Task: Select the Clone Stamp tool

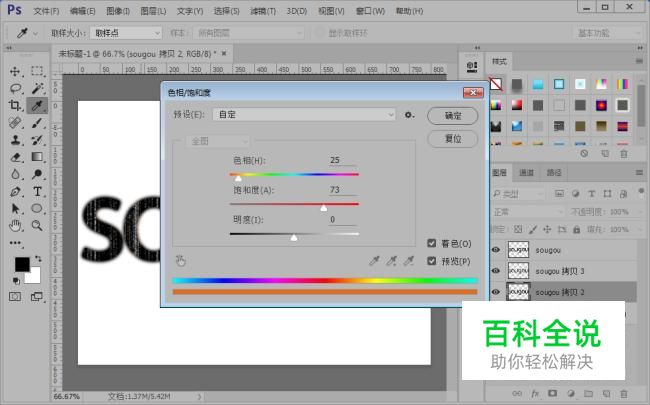Action: click(x=15, y=140)
